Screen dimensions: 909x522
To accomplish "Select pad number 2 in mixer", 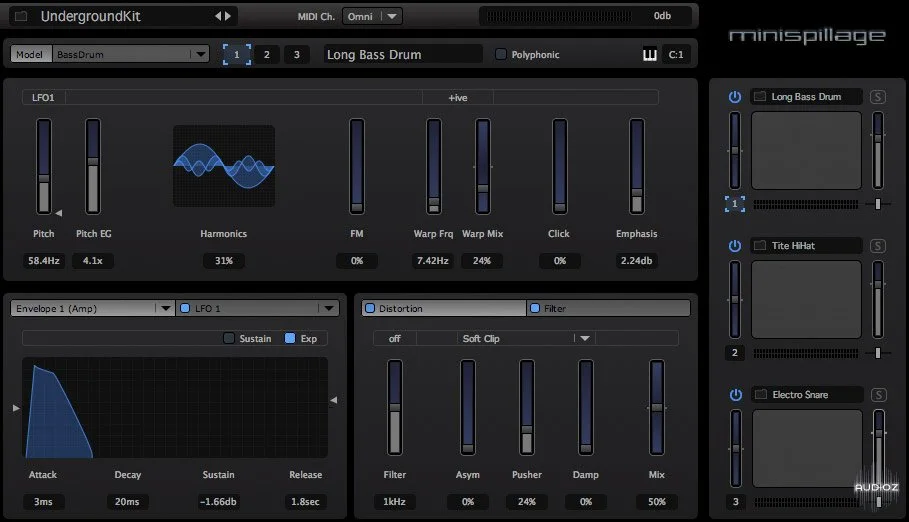I will click(x=735, y=353).
